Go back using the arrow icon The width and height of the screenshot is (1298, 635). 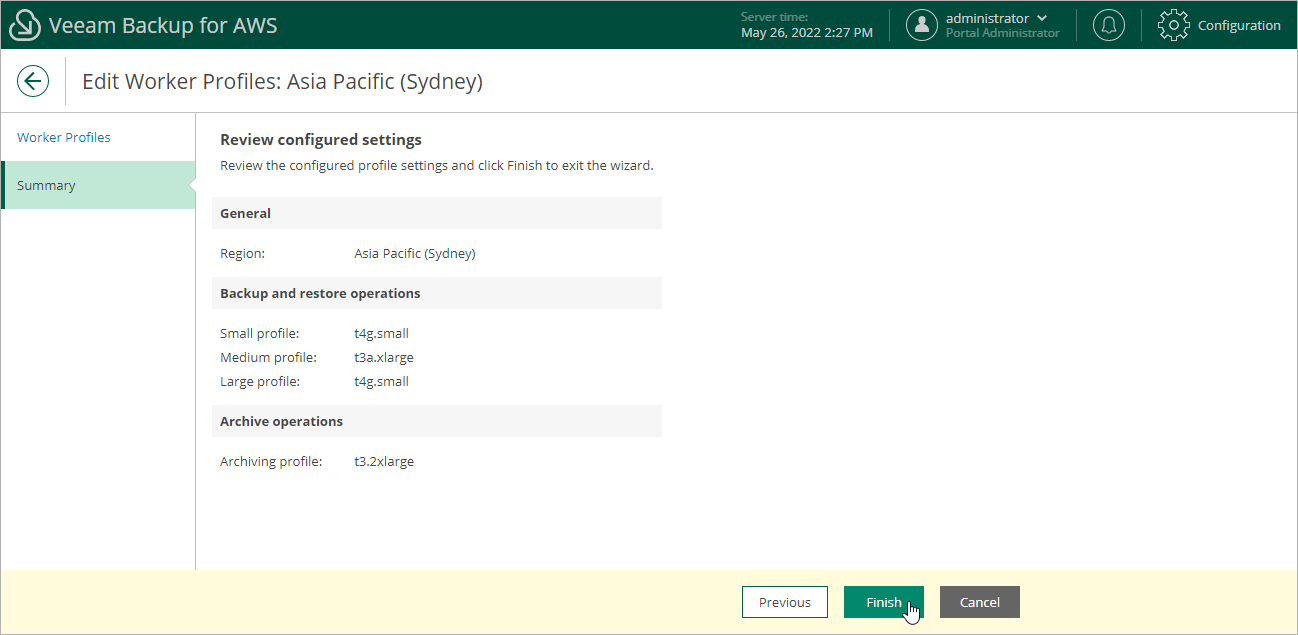point(33,81)
